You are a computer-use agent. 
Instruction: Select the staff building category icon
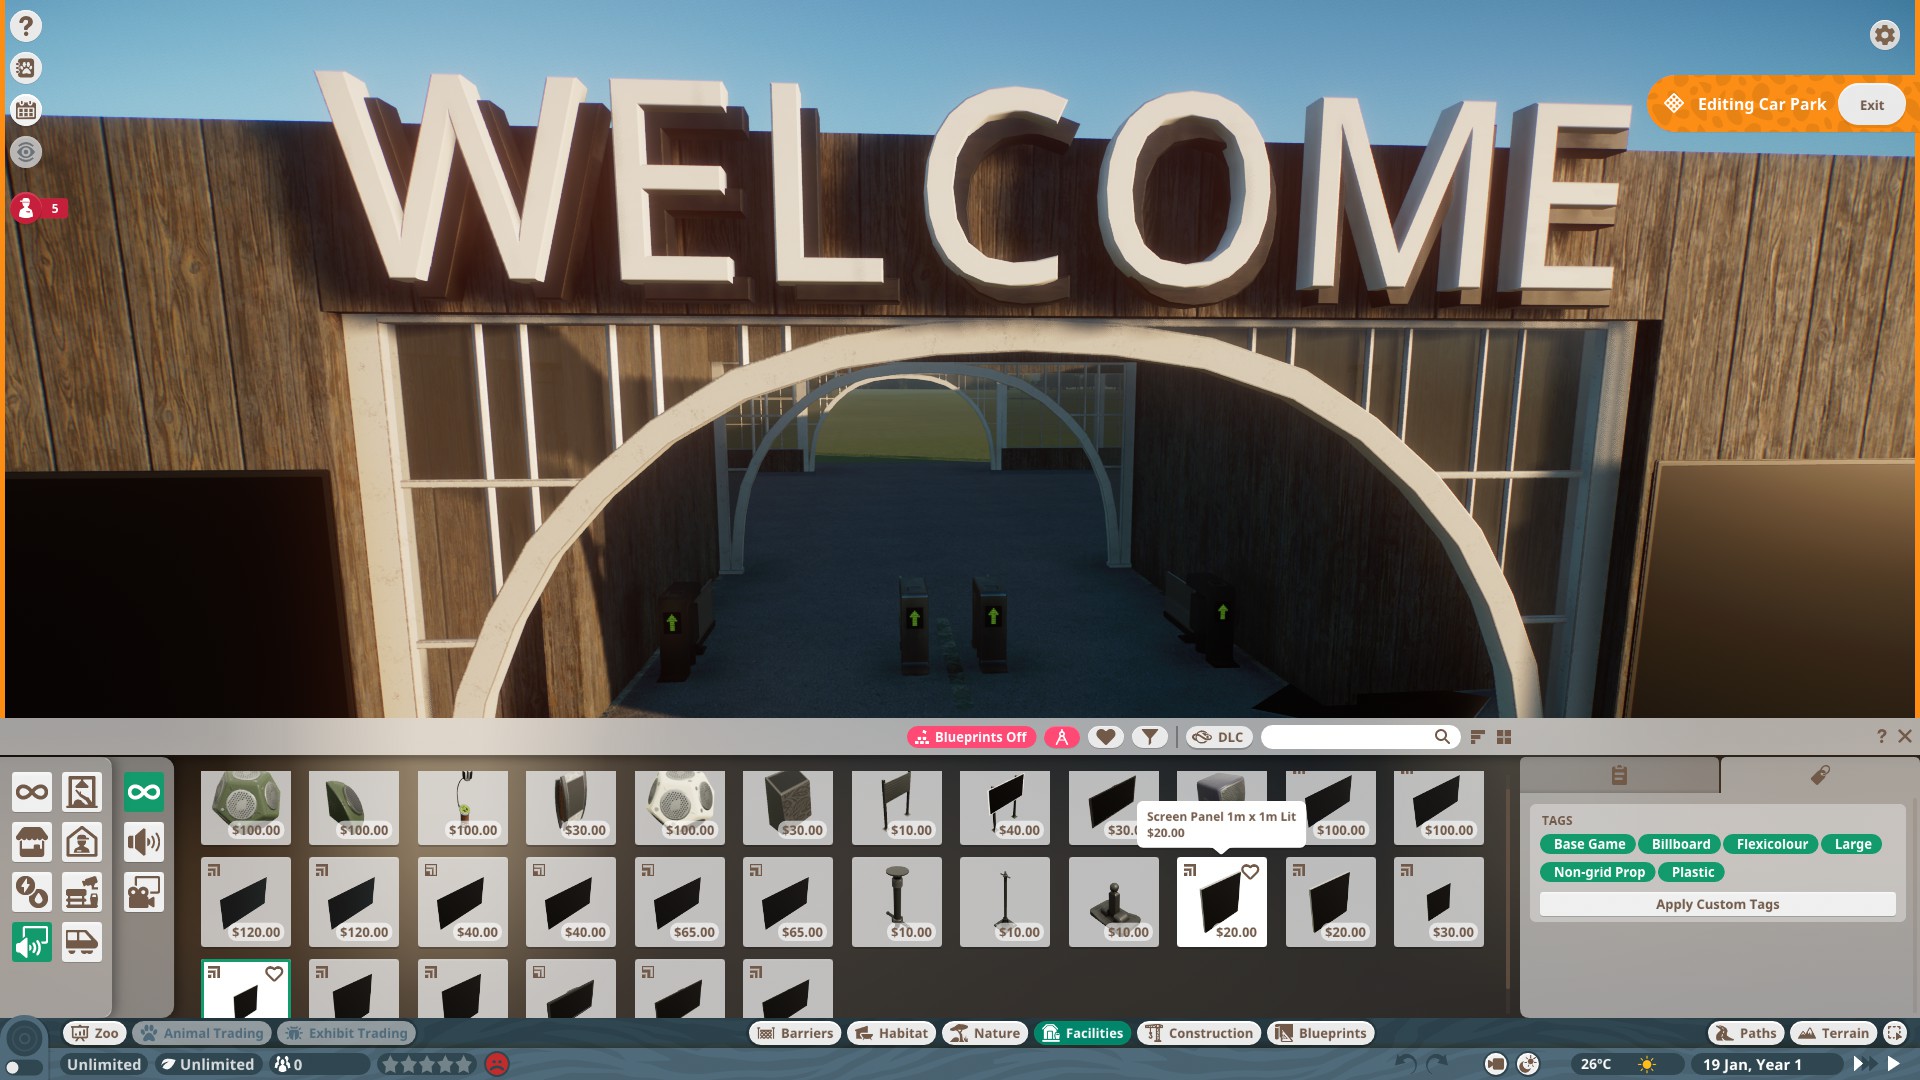82,842
